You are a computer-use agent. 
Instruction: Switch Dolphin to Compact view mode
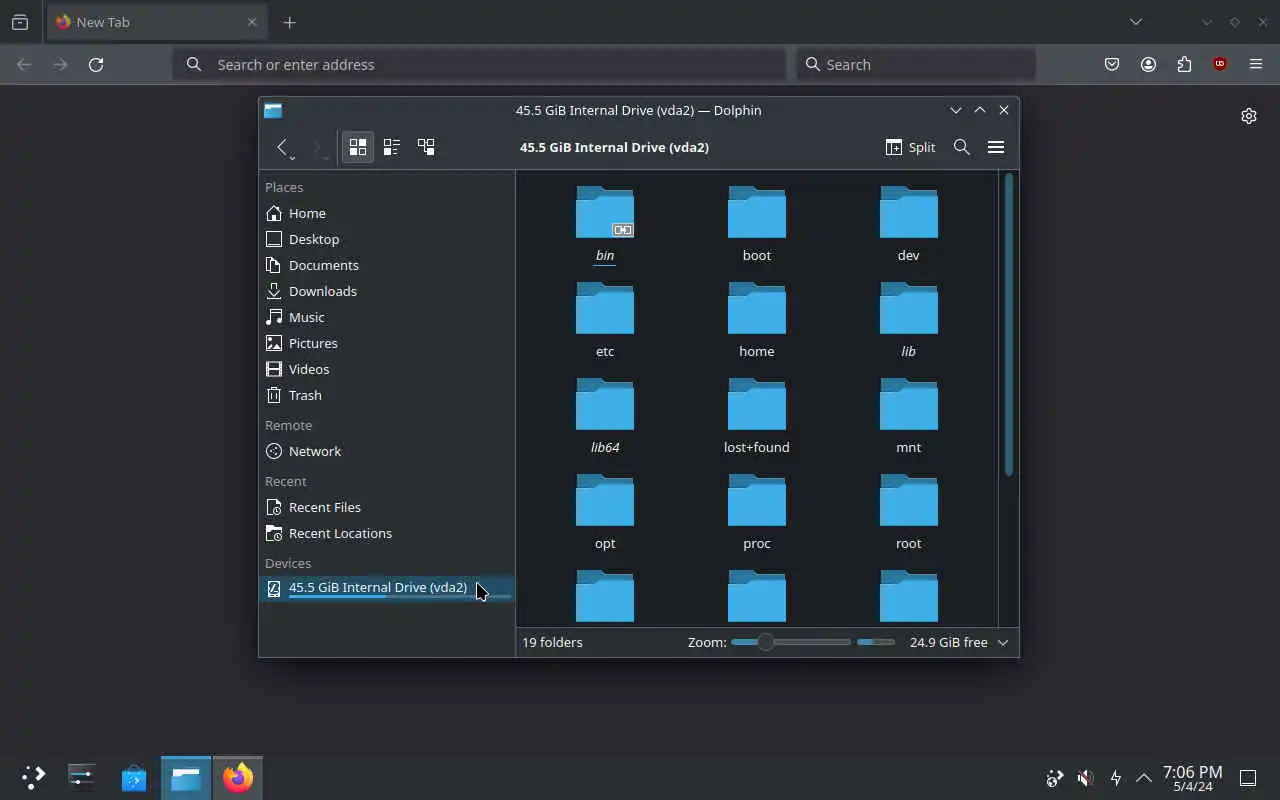[x=392, y=147]
